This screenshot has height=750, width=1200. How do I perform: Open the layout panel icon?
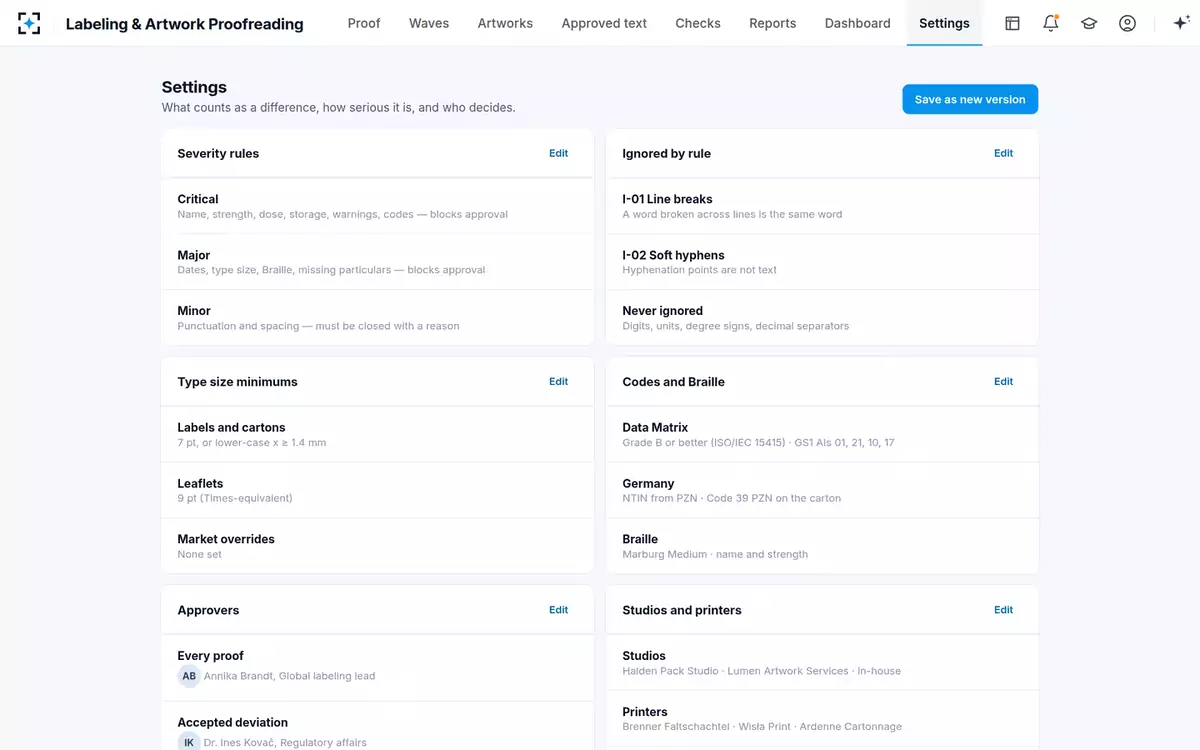pyautogui.click(x=1012, y=23)
